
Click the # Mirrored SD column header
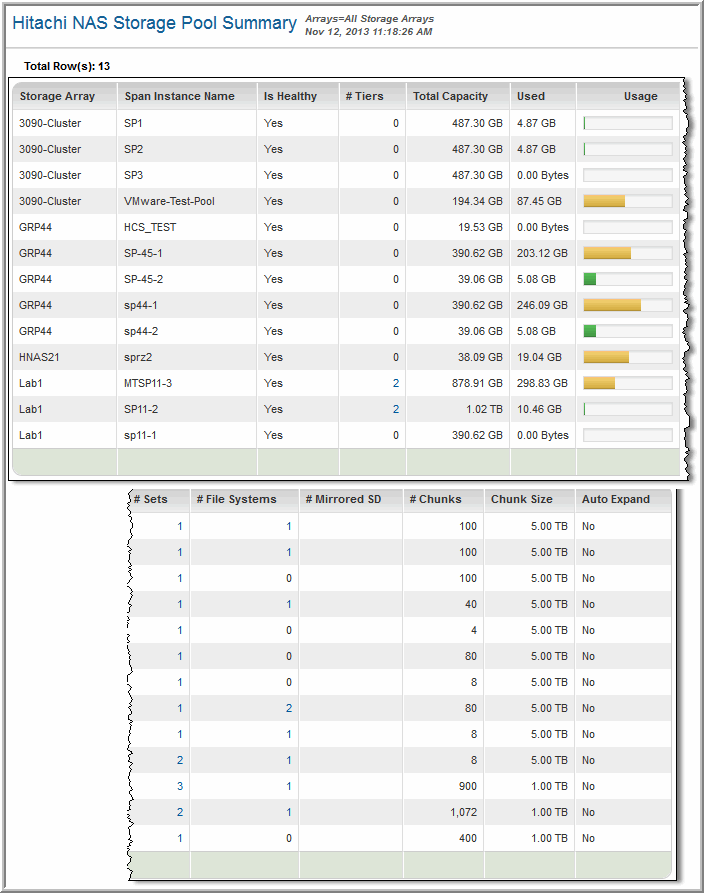pyautogui.click(x=343, y=499)
